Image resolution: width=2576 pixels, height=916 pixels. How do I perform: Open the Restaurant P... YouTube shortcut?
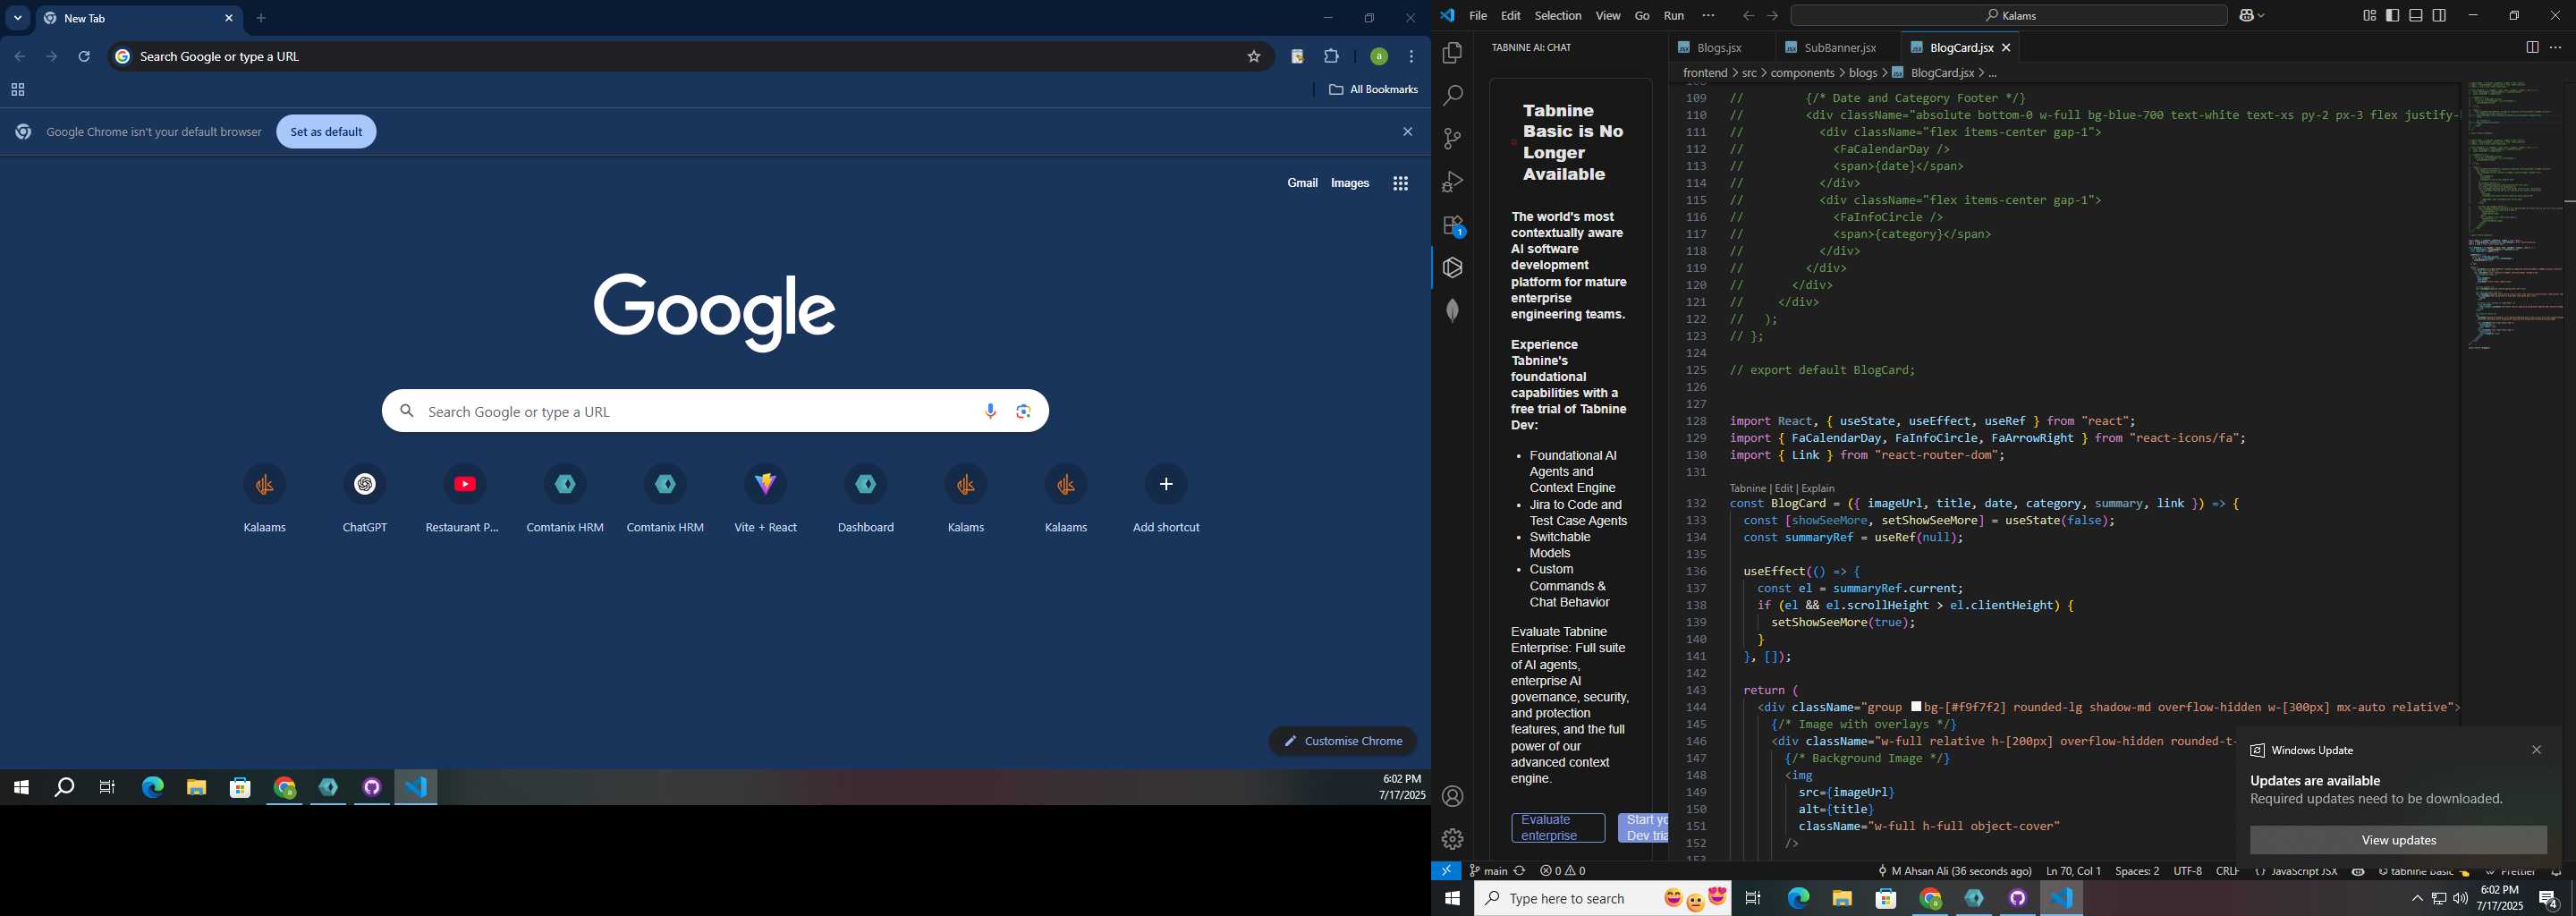[464, 498]
